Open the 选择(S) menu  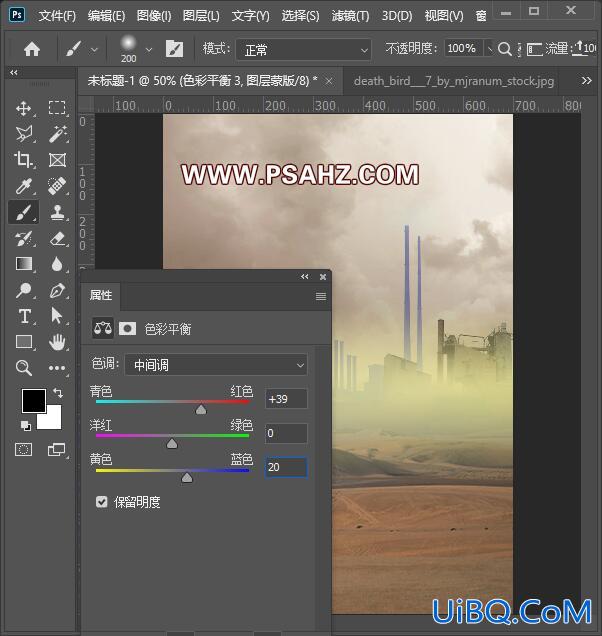click(301, 16)
